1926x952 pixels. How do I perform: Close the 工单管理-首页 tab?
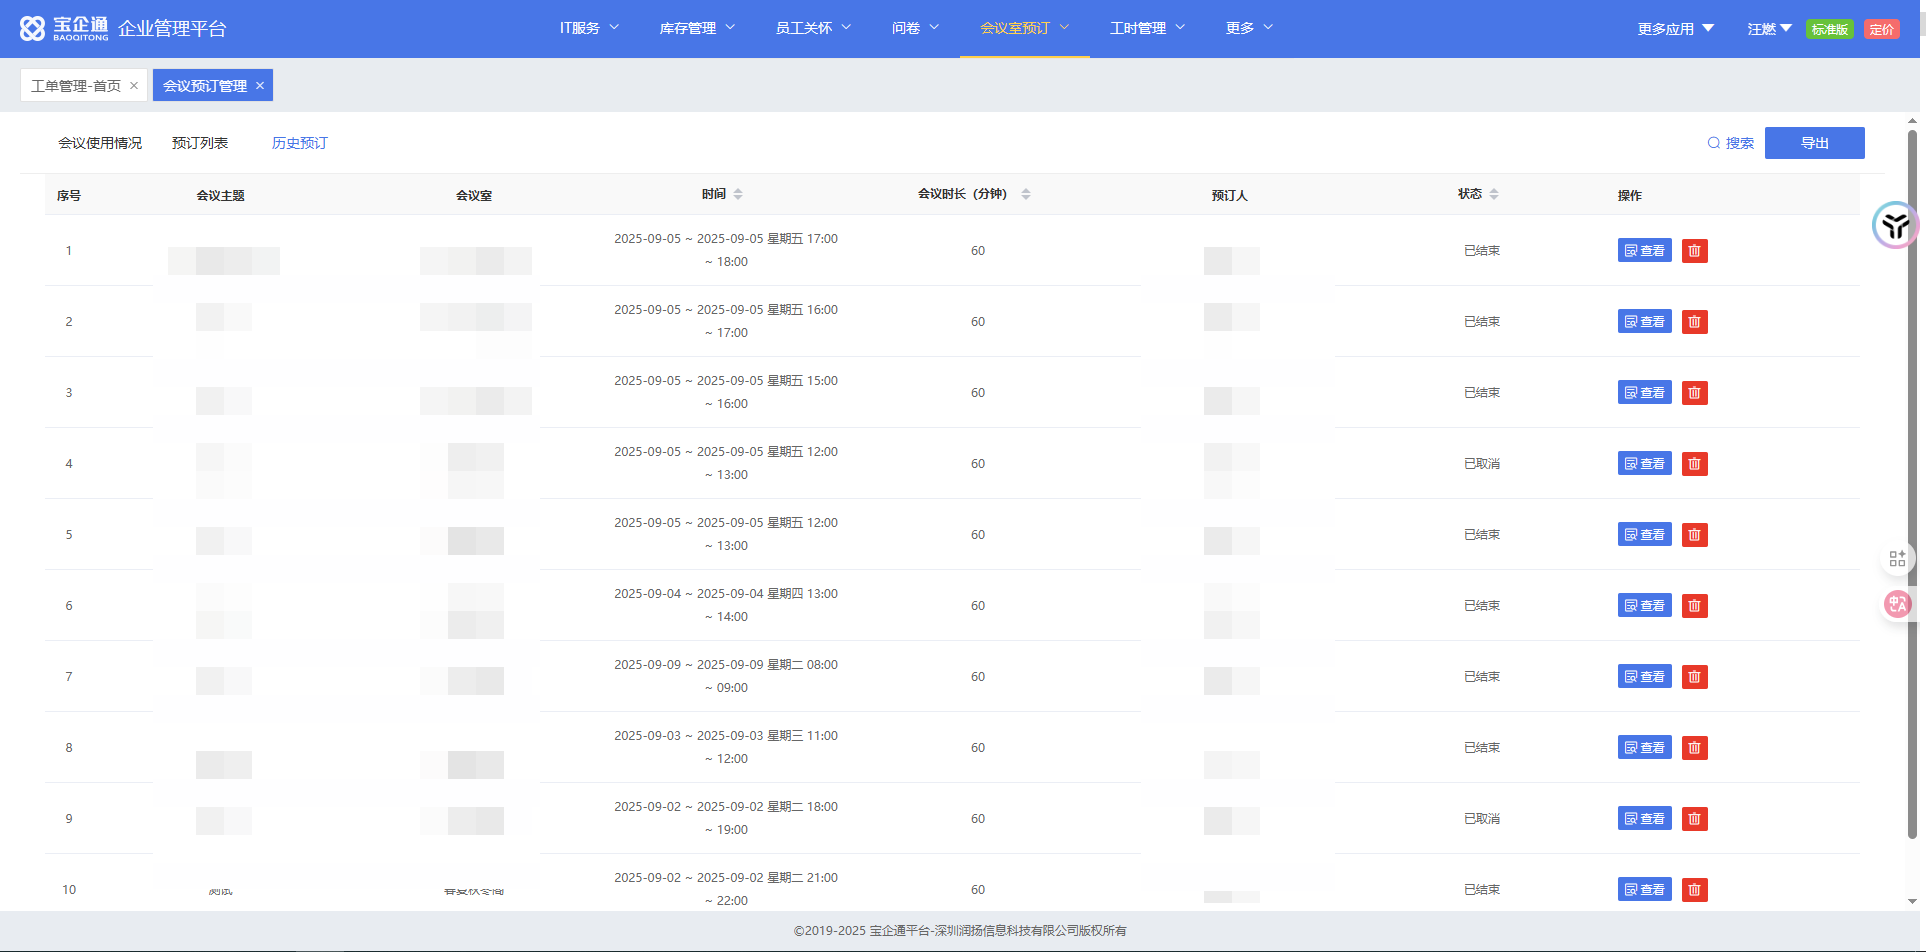point(134,86)
